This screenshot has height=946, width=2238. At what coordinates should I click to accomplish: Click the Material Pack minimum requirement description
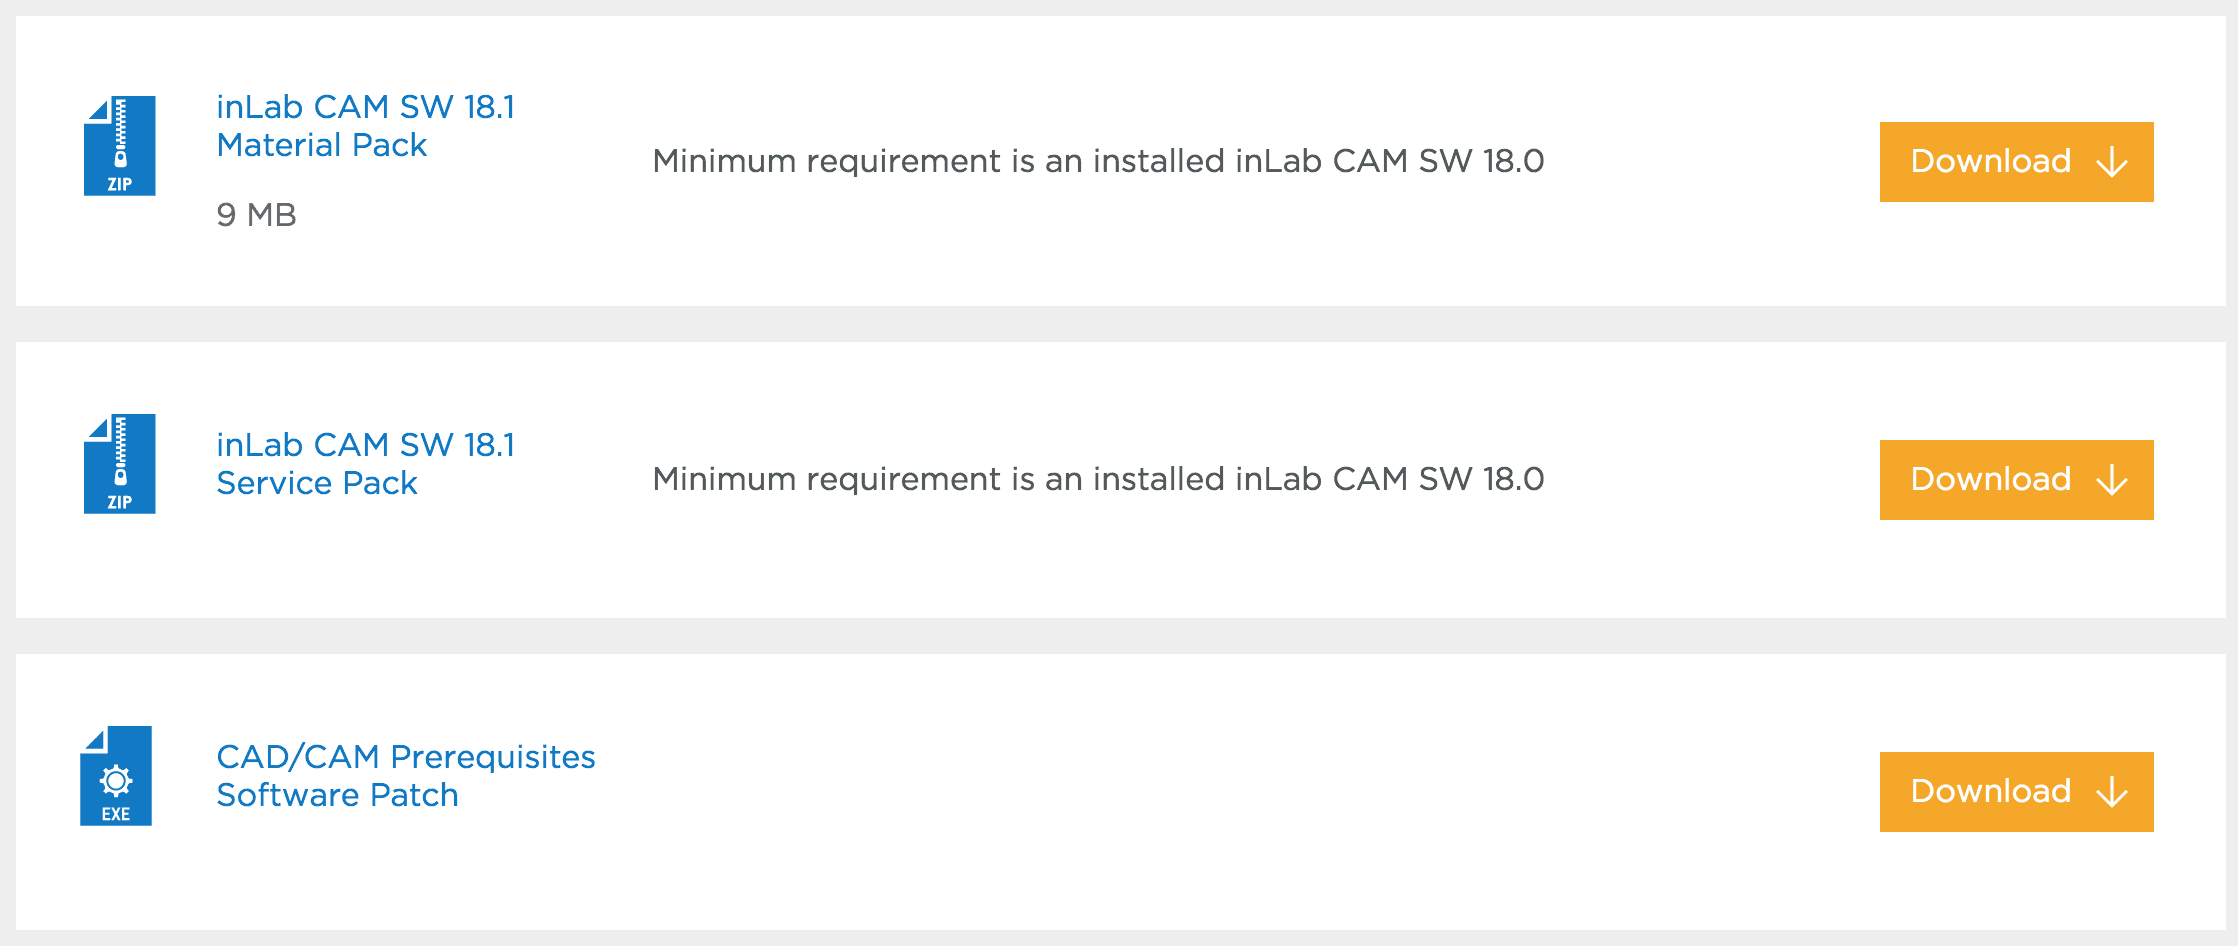pyautogui.click(x=1098, y=161)
